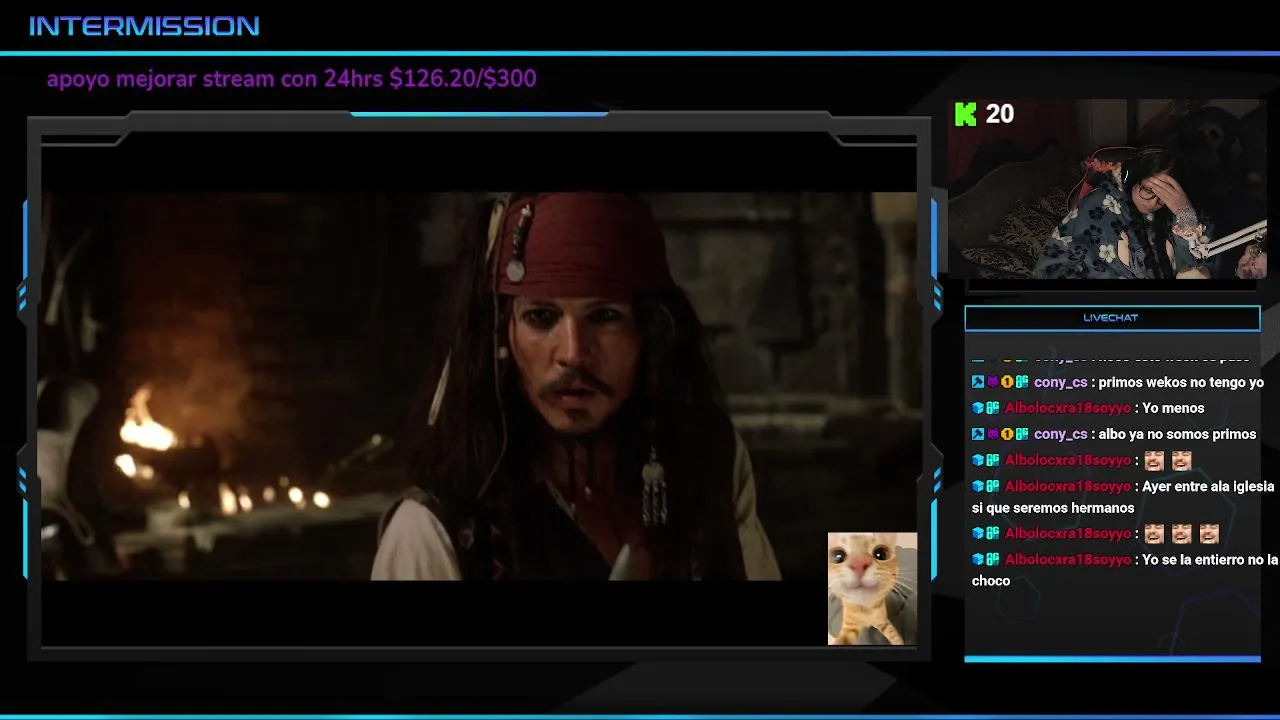1280x720 pixels.
Task: Click the first laughing emote in the three-emote message
Action: (1154, 533)
